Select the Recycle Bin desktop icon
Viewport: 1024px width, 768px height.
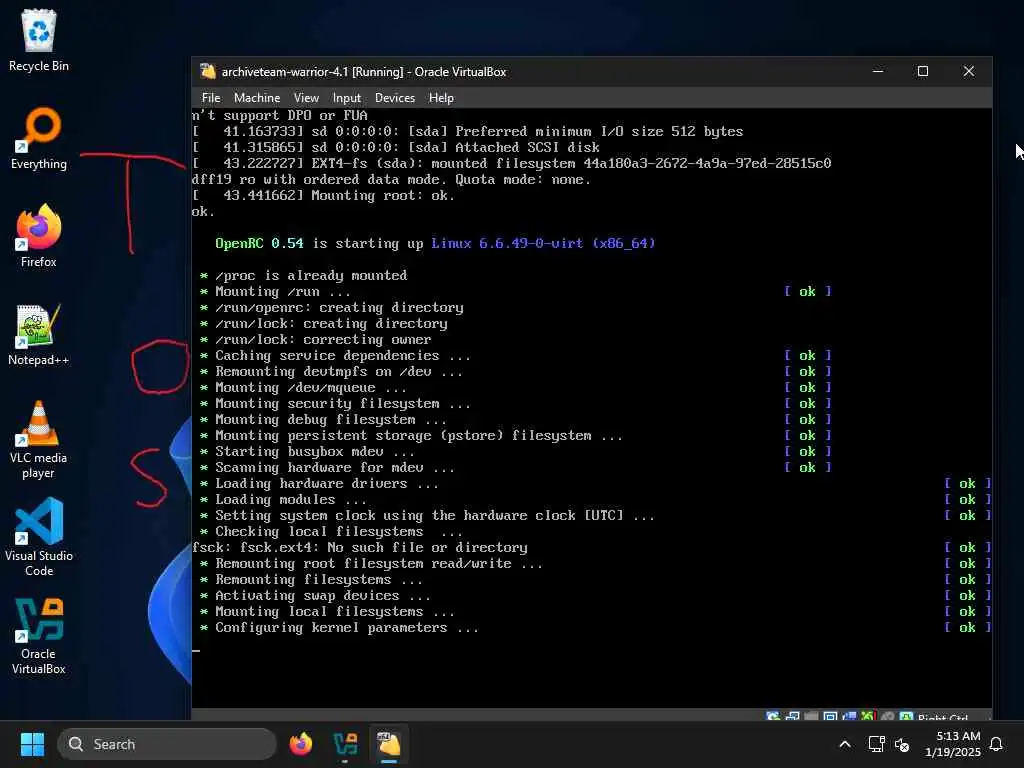point(39,40)
